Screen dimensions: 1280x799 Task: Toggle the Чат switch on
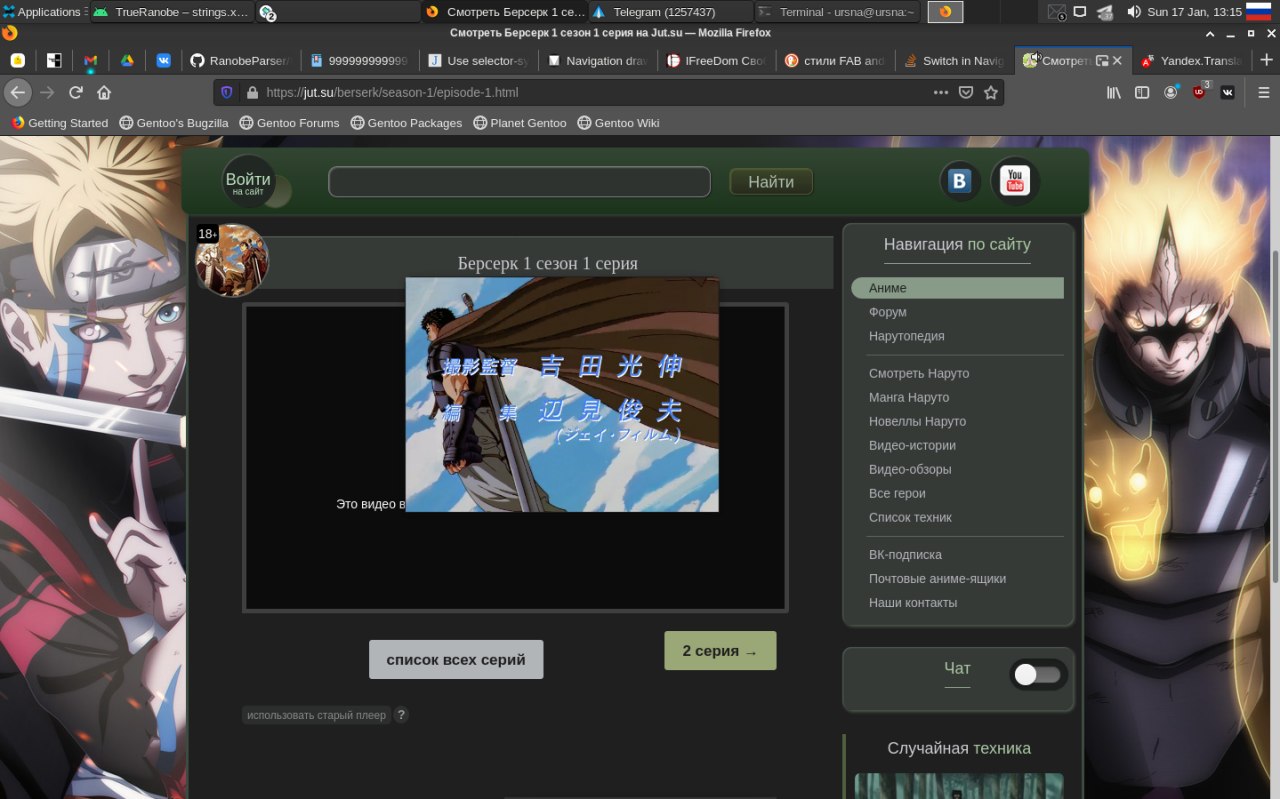1037,674
